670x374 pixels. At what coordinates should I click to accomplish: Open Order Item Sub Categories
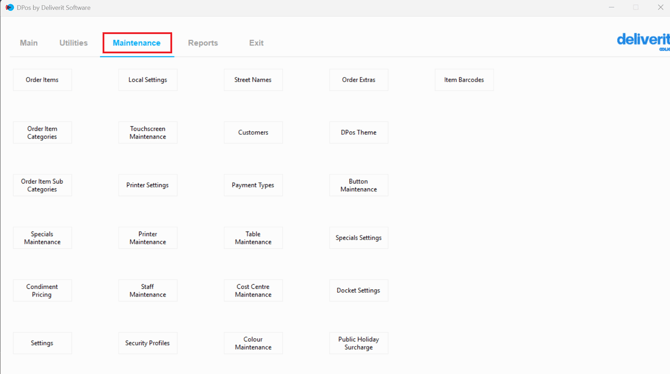click(x=42, y=185)
